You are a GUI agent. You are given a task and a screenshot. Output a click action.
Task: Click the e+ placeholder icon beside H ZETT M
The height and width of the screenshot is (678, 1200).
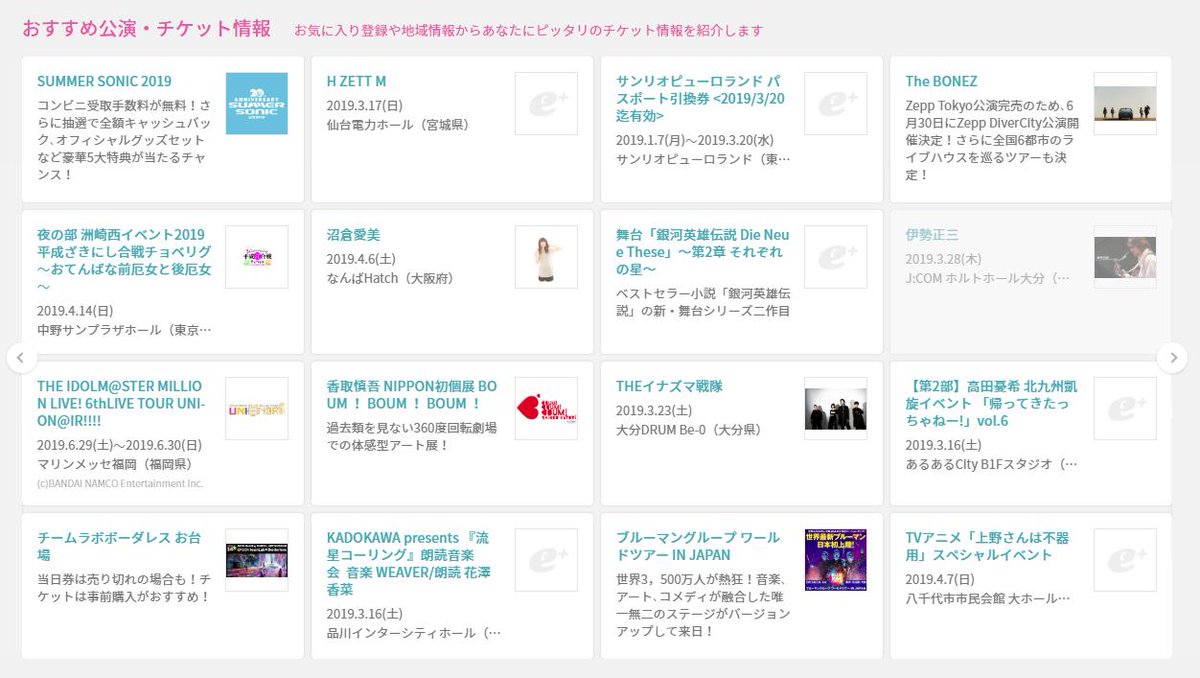tap(546, 103)
